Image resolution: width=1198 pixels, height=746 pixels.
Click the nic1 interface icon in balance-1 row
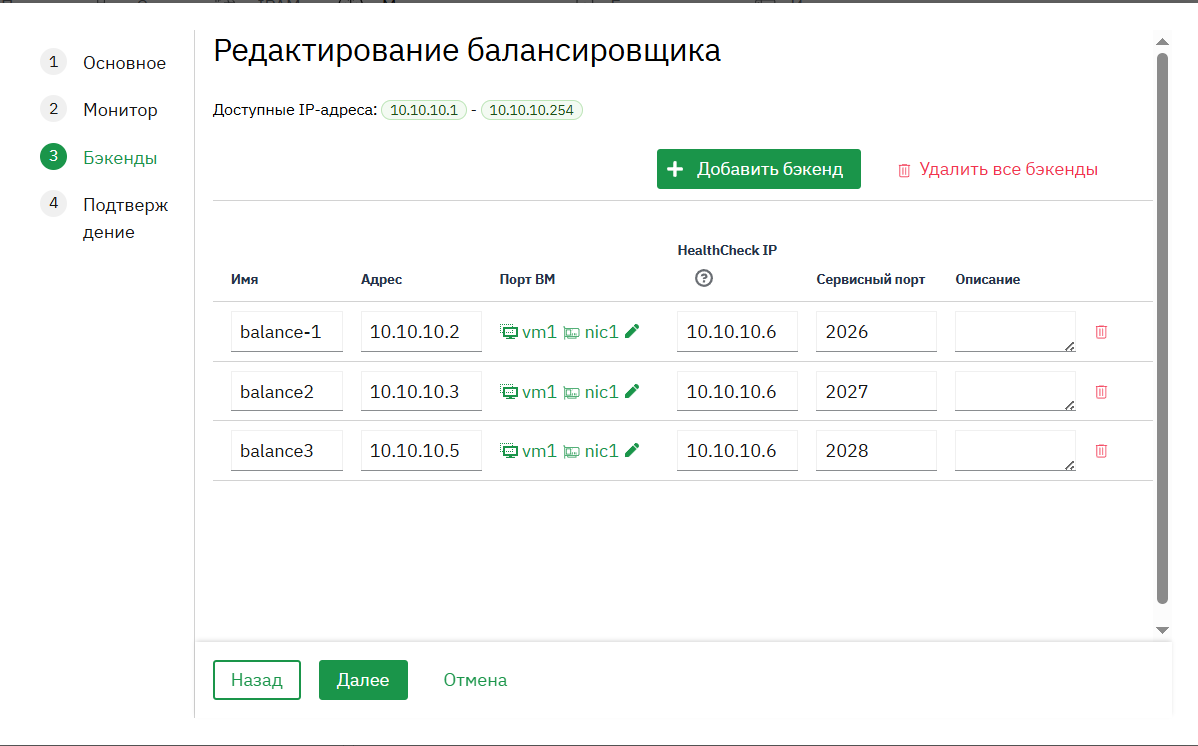coord(571,332)
